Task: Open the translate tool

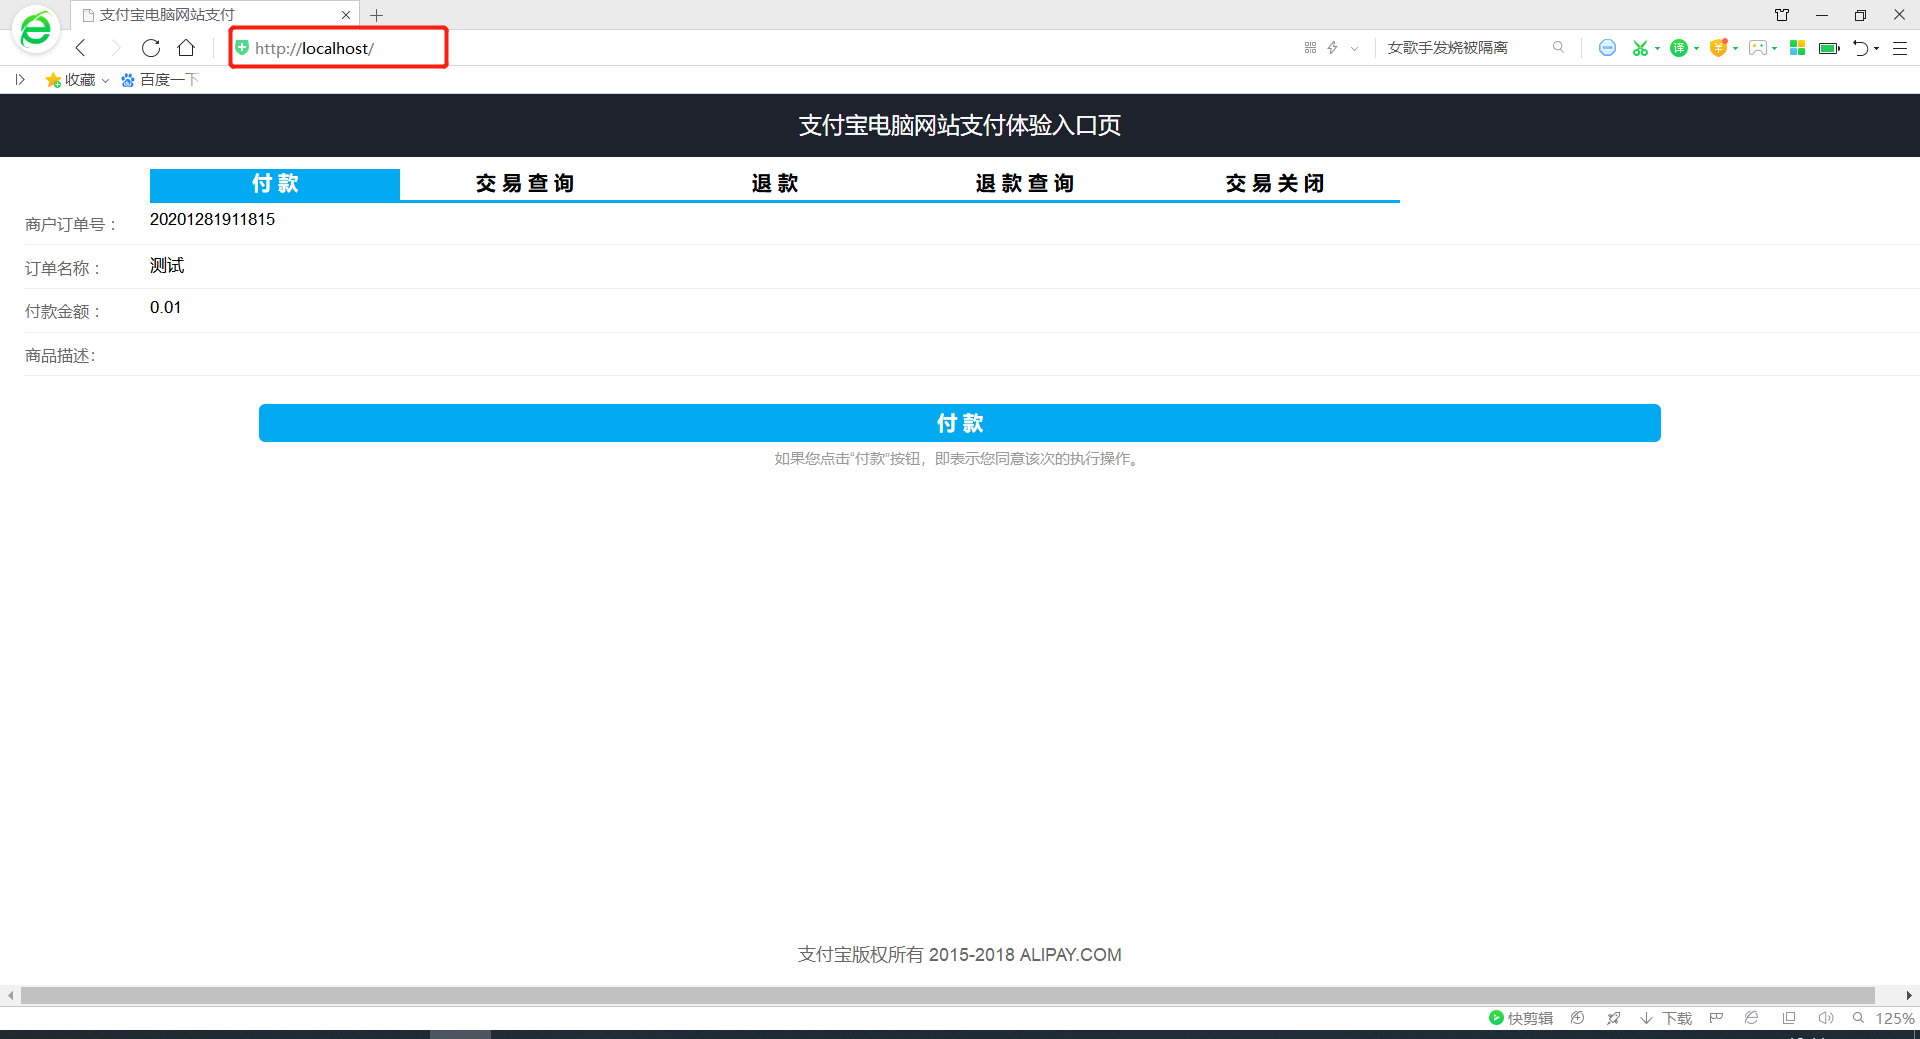Action: click(1679, 47)
